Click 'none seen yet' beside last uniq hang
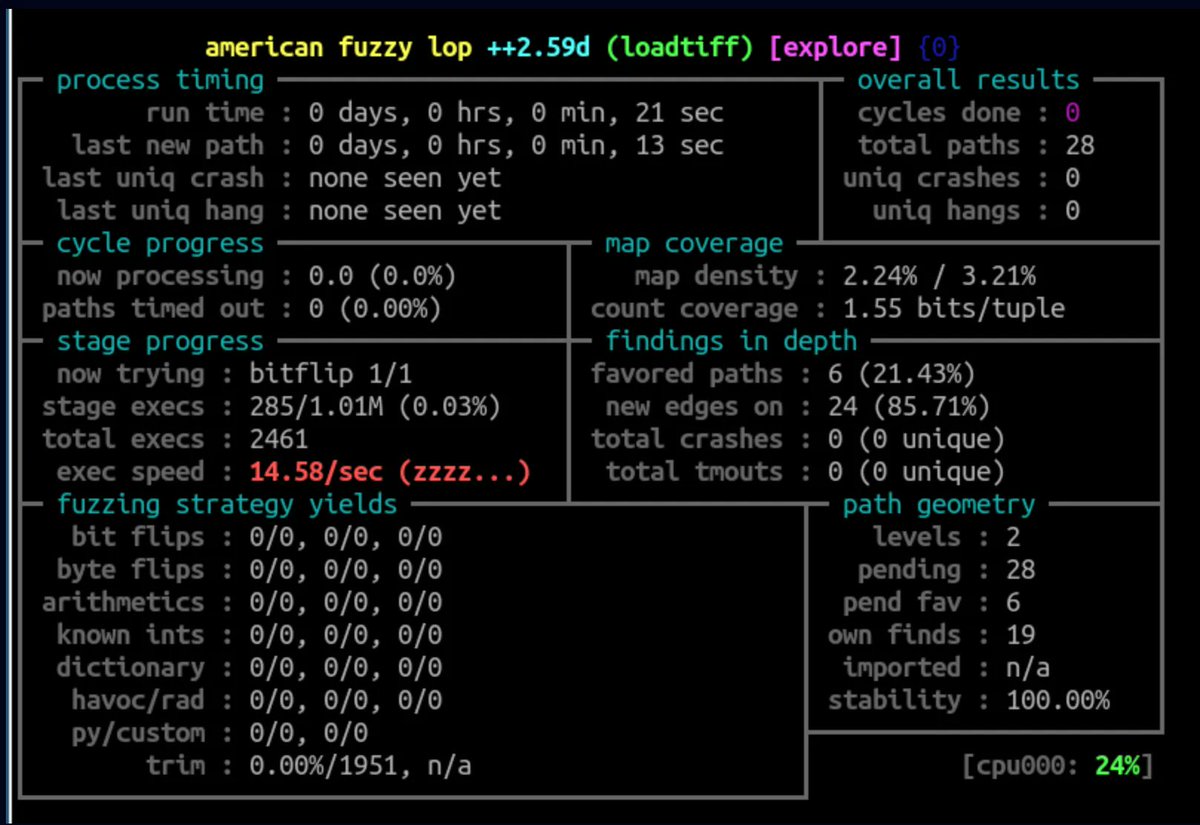Image resolution: width=1200 pixels, height=825 pixels. point(405,211)
